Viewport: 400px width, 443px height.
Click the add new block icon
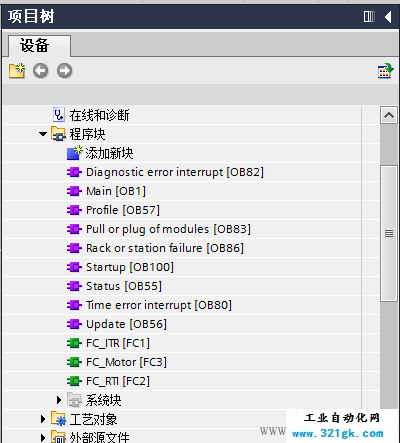[74, 153]
